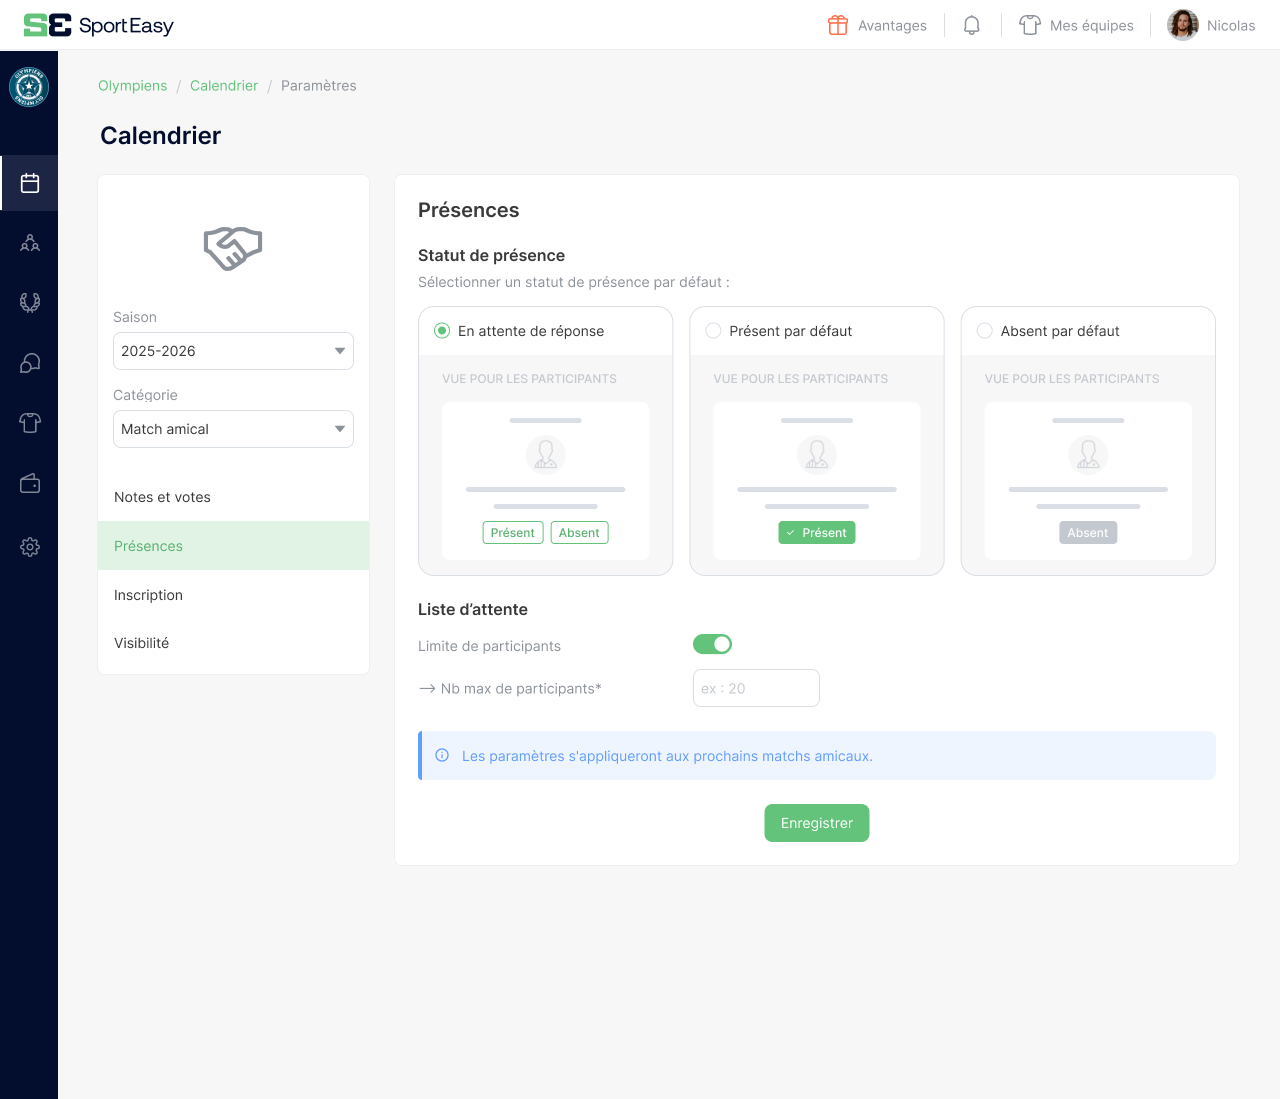Screen dimensions: 1280x1099
Task: Open Mes équipes in the top bar
Action: click(x=1077, y=25)
